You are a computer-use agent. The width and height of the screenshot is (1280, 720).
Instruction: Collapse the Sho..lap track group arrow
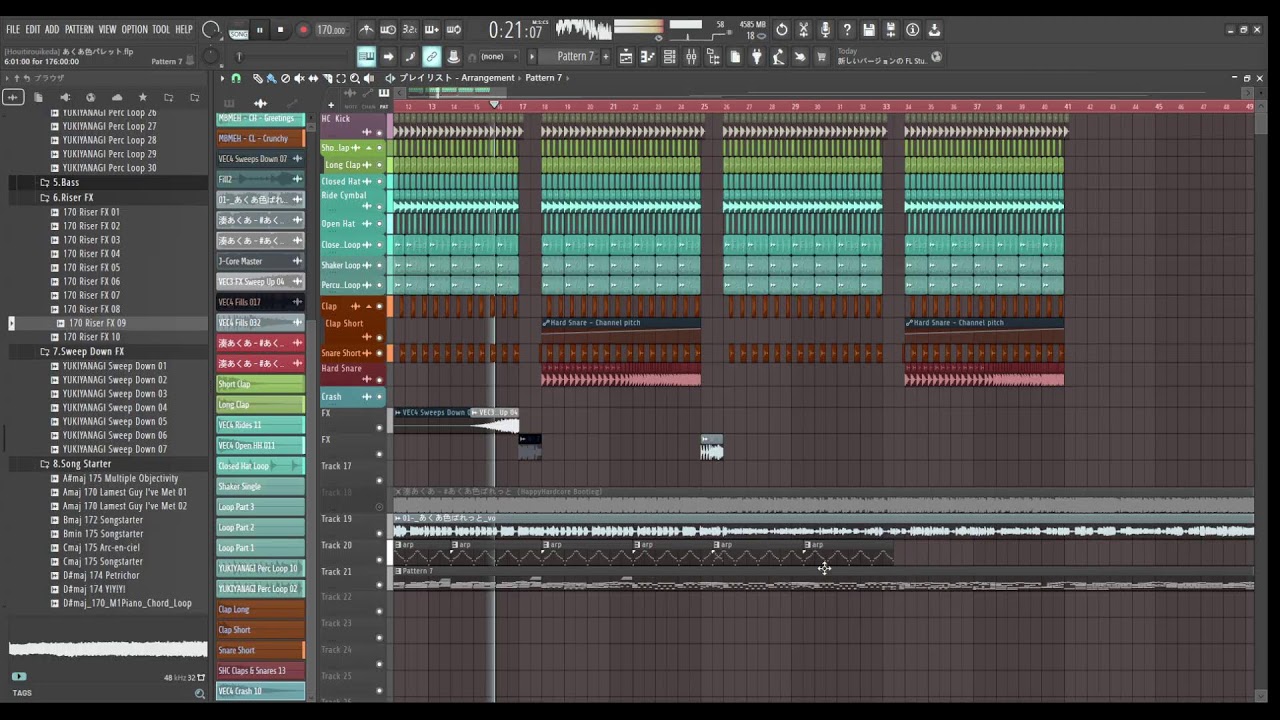point(368,148)
